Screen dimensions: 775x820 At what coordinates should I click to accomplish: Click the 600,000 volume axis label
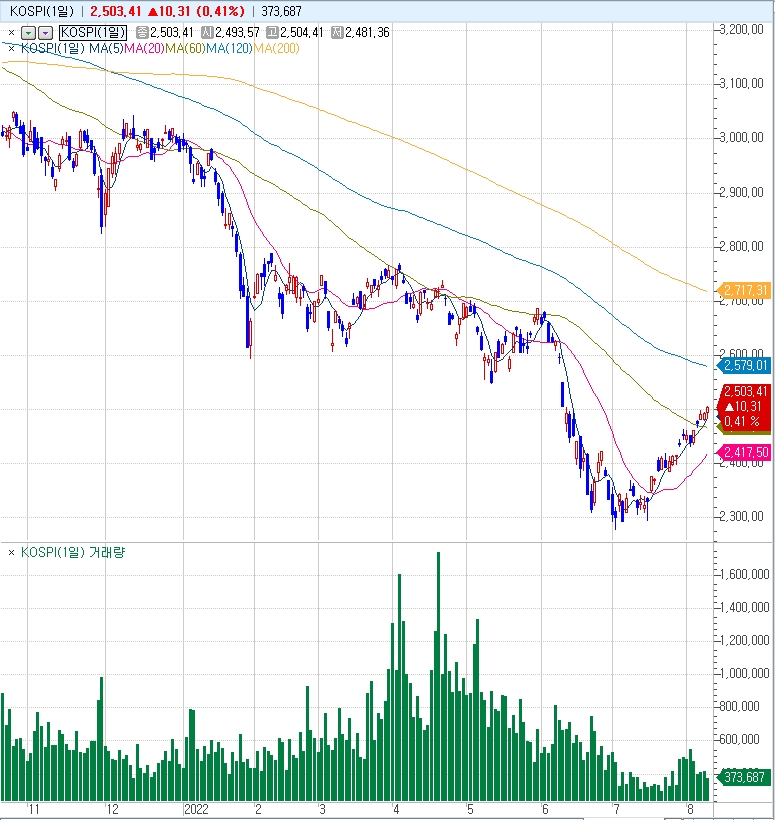[x=739, y=739]
